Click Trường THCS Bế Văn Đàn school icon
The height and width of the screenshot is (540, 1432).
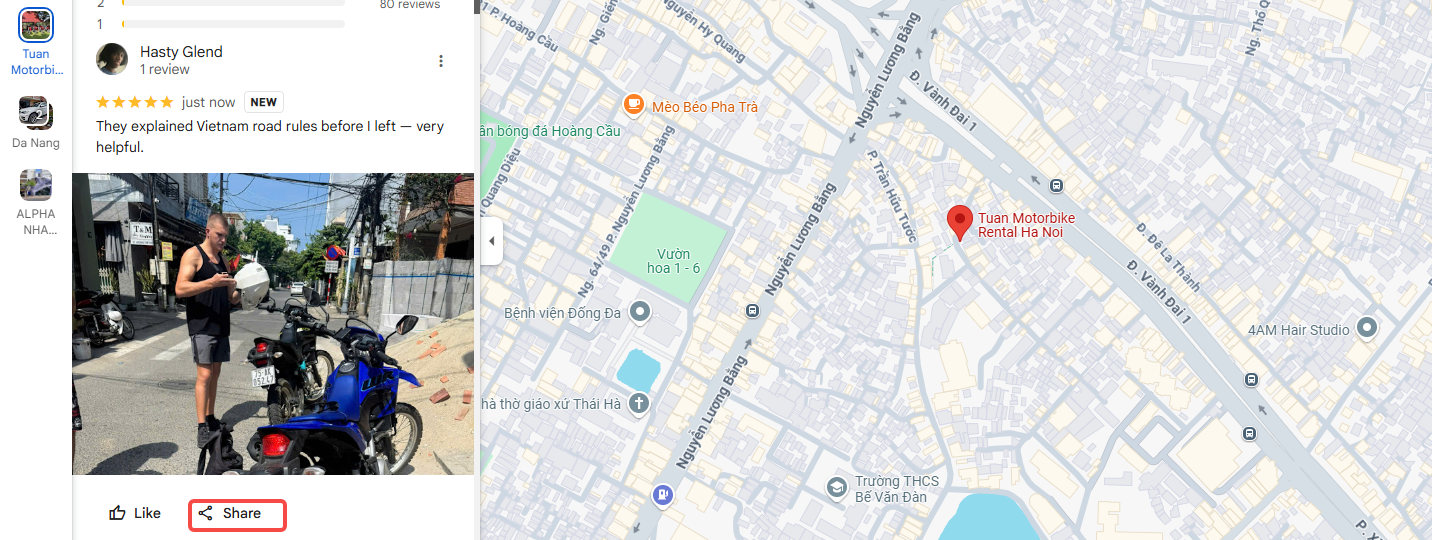(x=836, y=488)
